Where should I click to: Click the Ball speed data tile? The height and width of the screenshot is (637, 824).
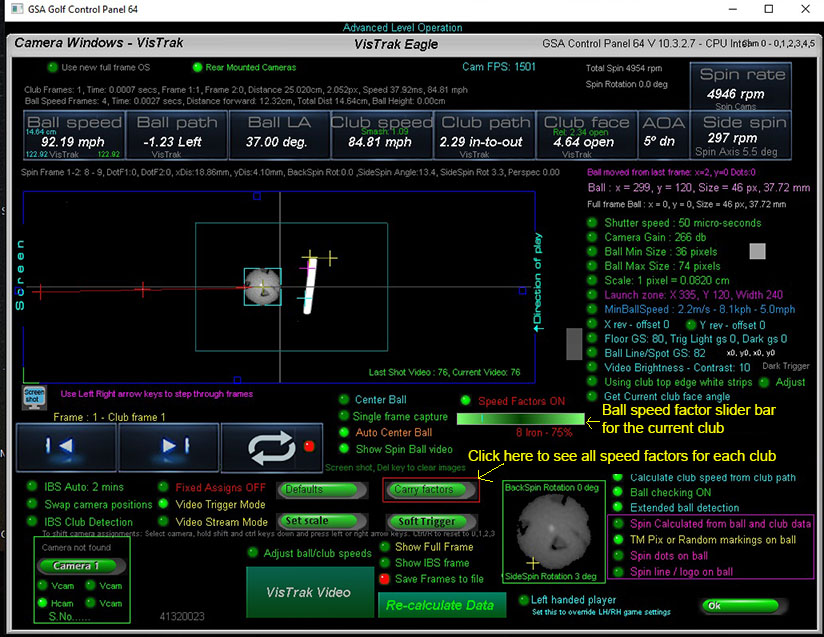tap(74, 135)
